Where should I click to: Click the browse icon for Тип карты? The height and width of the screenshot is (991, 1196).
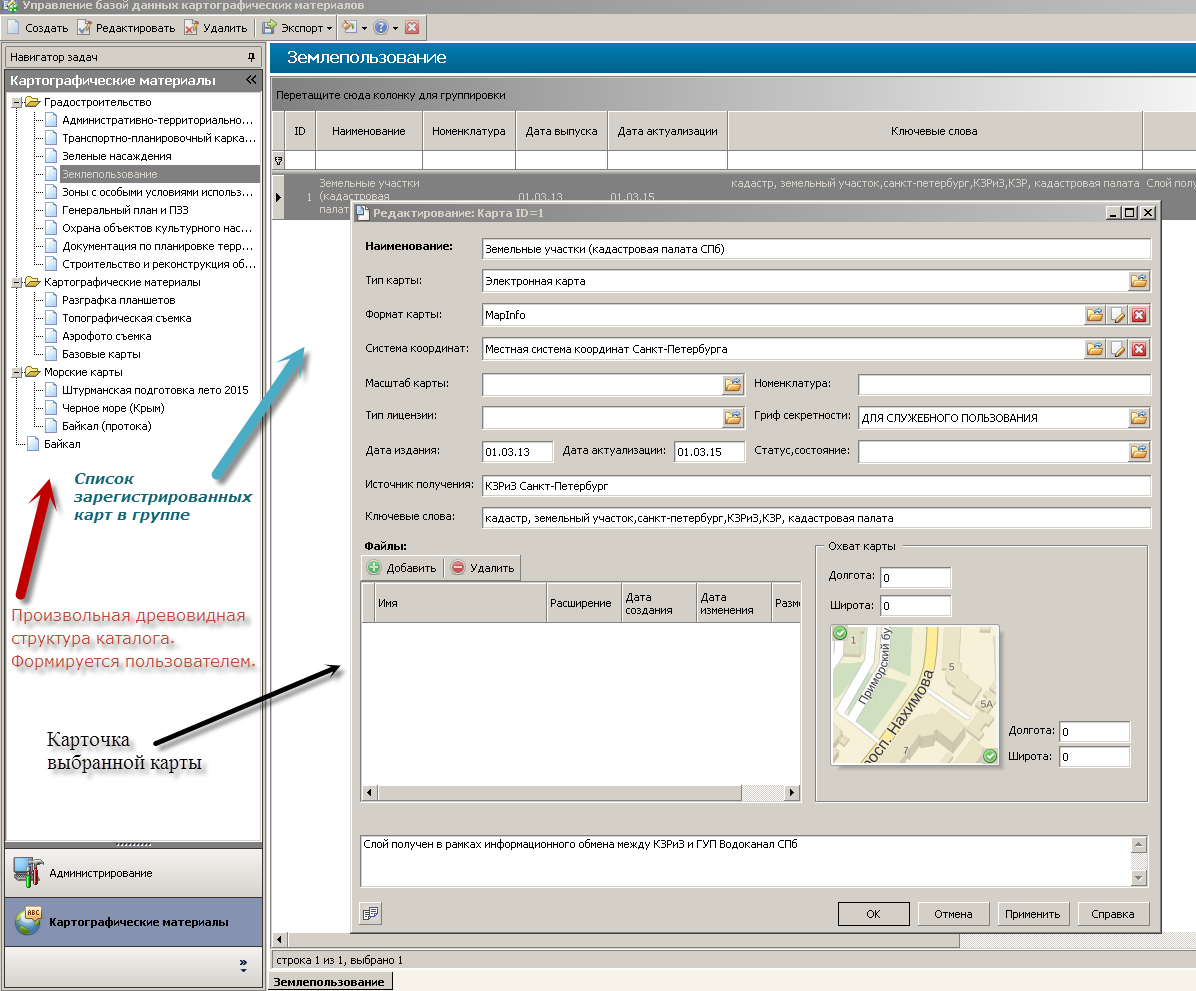[x=1139, y=281]
